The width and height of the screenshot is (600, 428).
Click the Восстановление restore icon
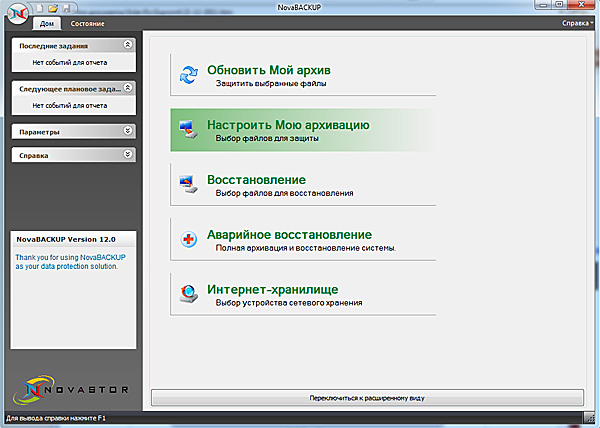pos(188,184)
